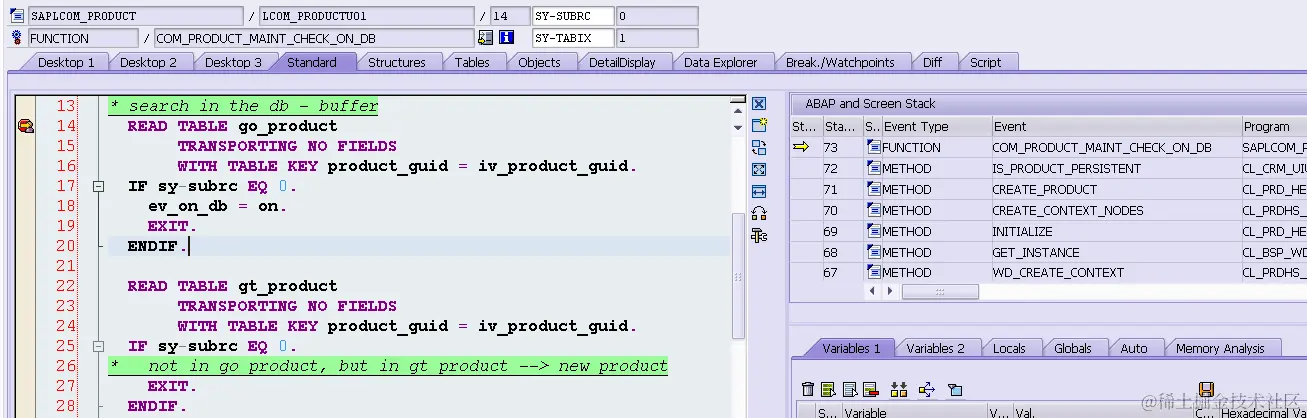
Task: Collapse the IF block at line 17
Action: pyautogui.click(x=98, y=186)
